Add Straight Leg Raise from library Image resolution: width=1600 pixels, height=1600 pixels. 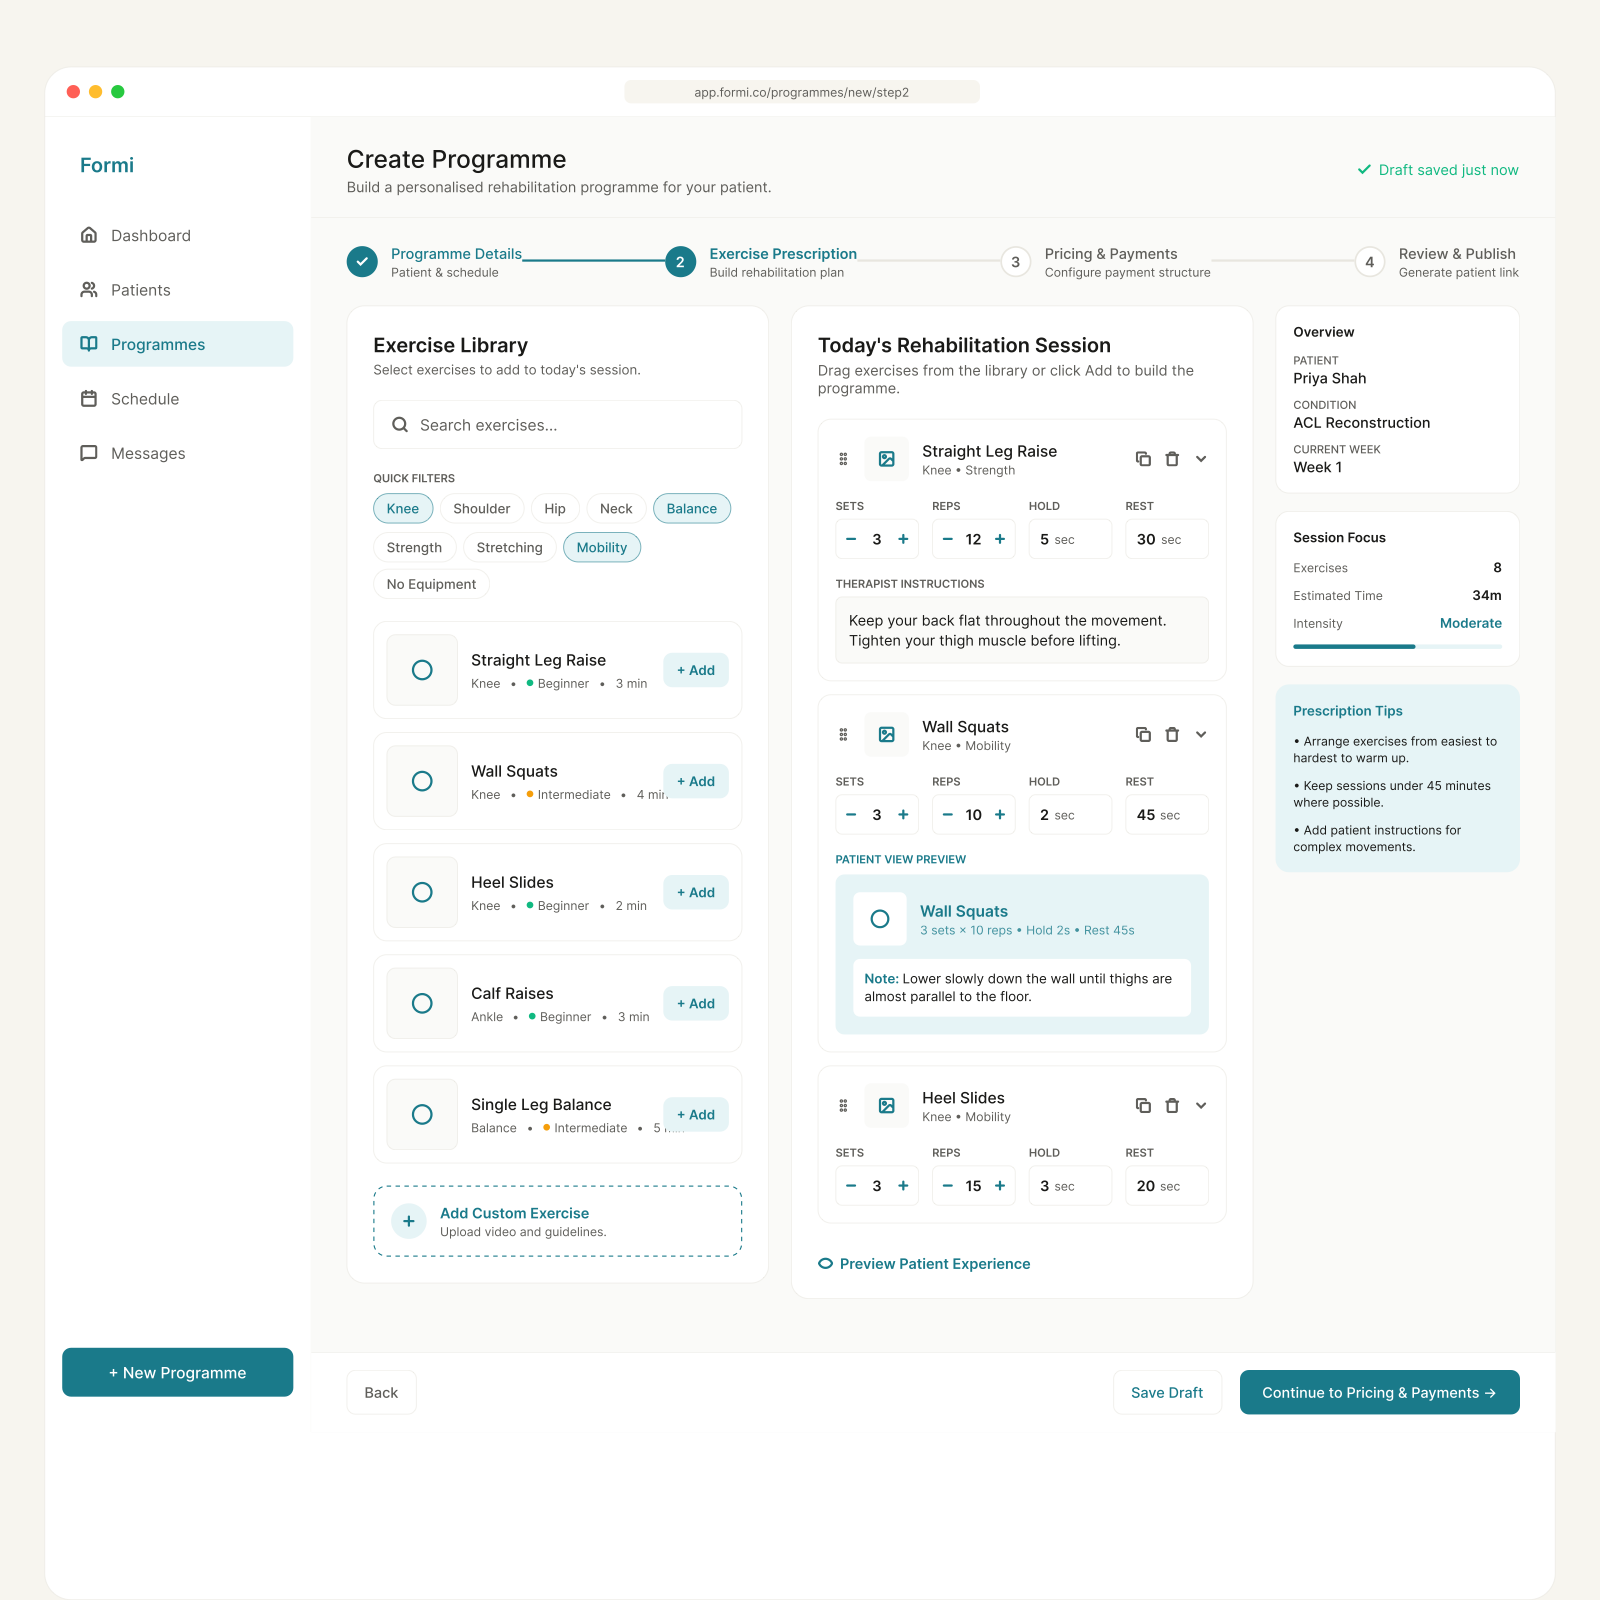coord(696,670)
